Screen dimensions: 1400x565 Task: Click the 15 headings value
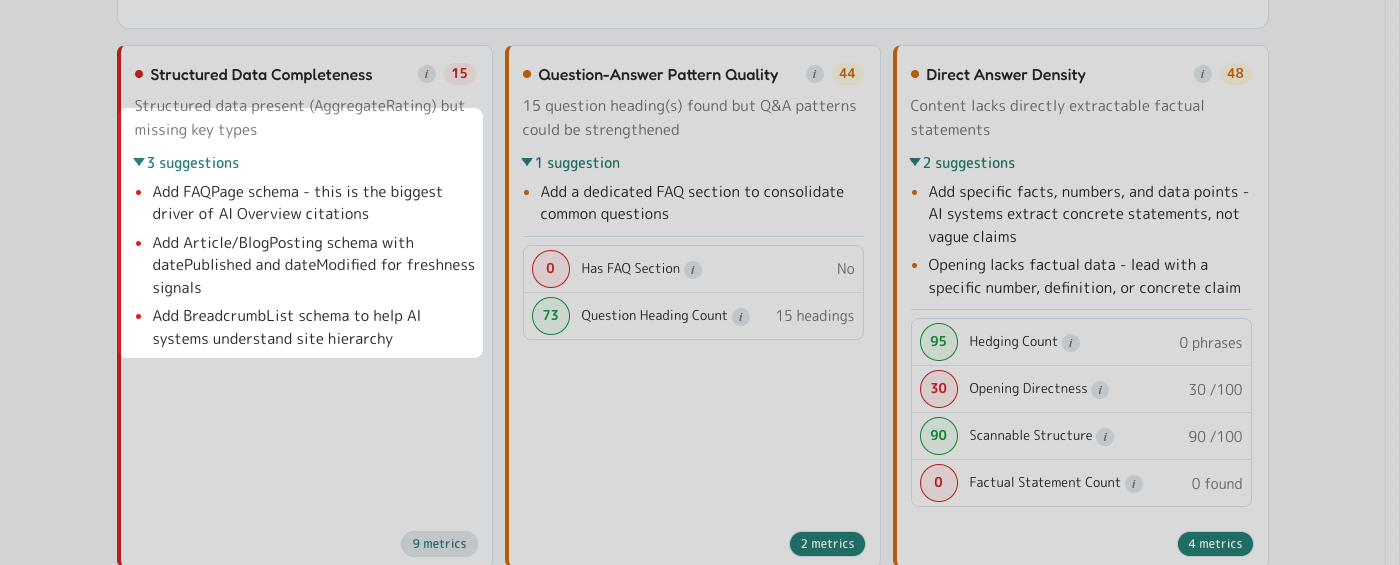[x=815, y=316]
